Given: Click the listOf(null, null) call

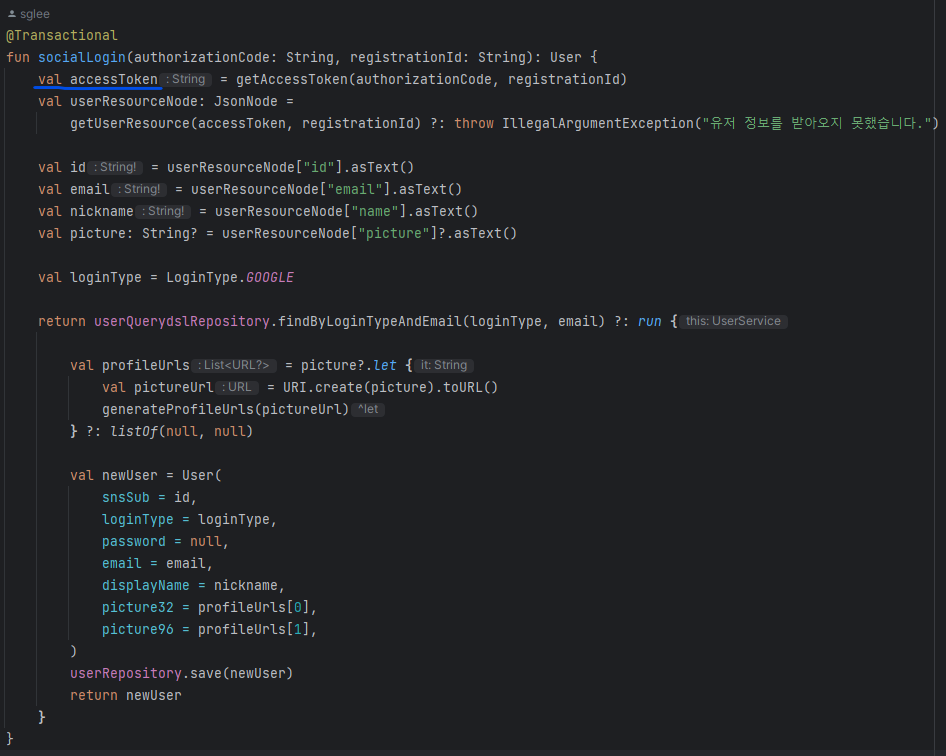Looking at the screenshot, I should (182, 431).
